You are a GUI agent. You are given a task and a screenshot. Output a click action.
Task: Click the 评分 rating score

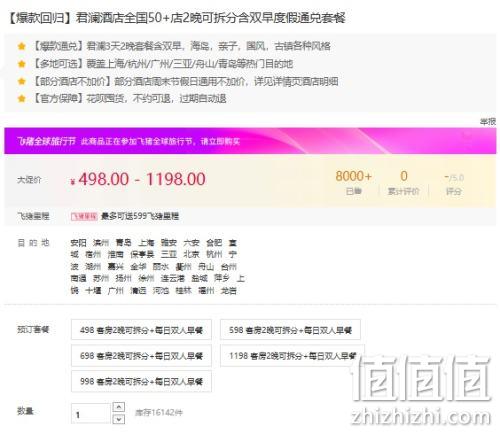click(x=454, y=184)
